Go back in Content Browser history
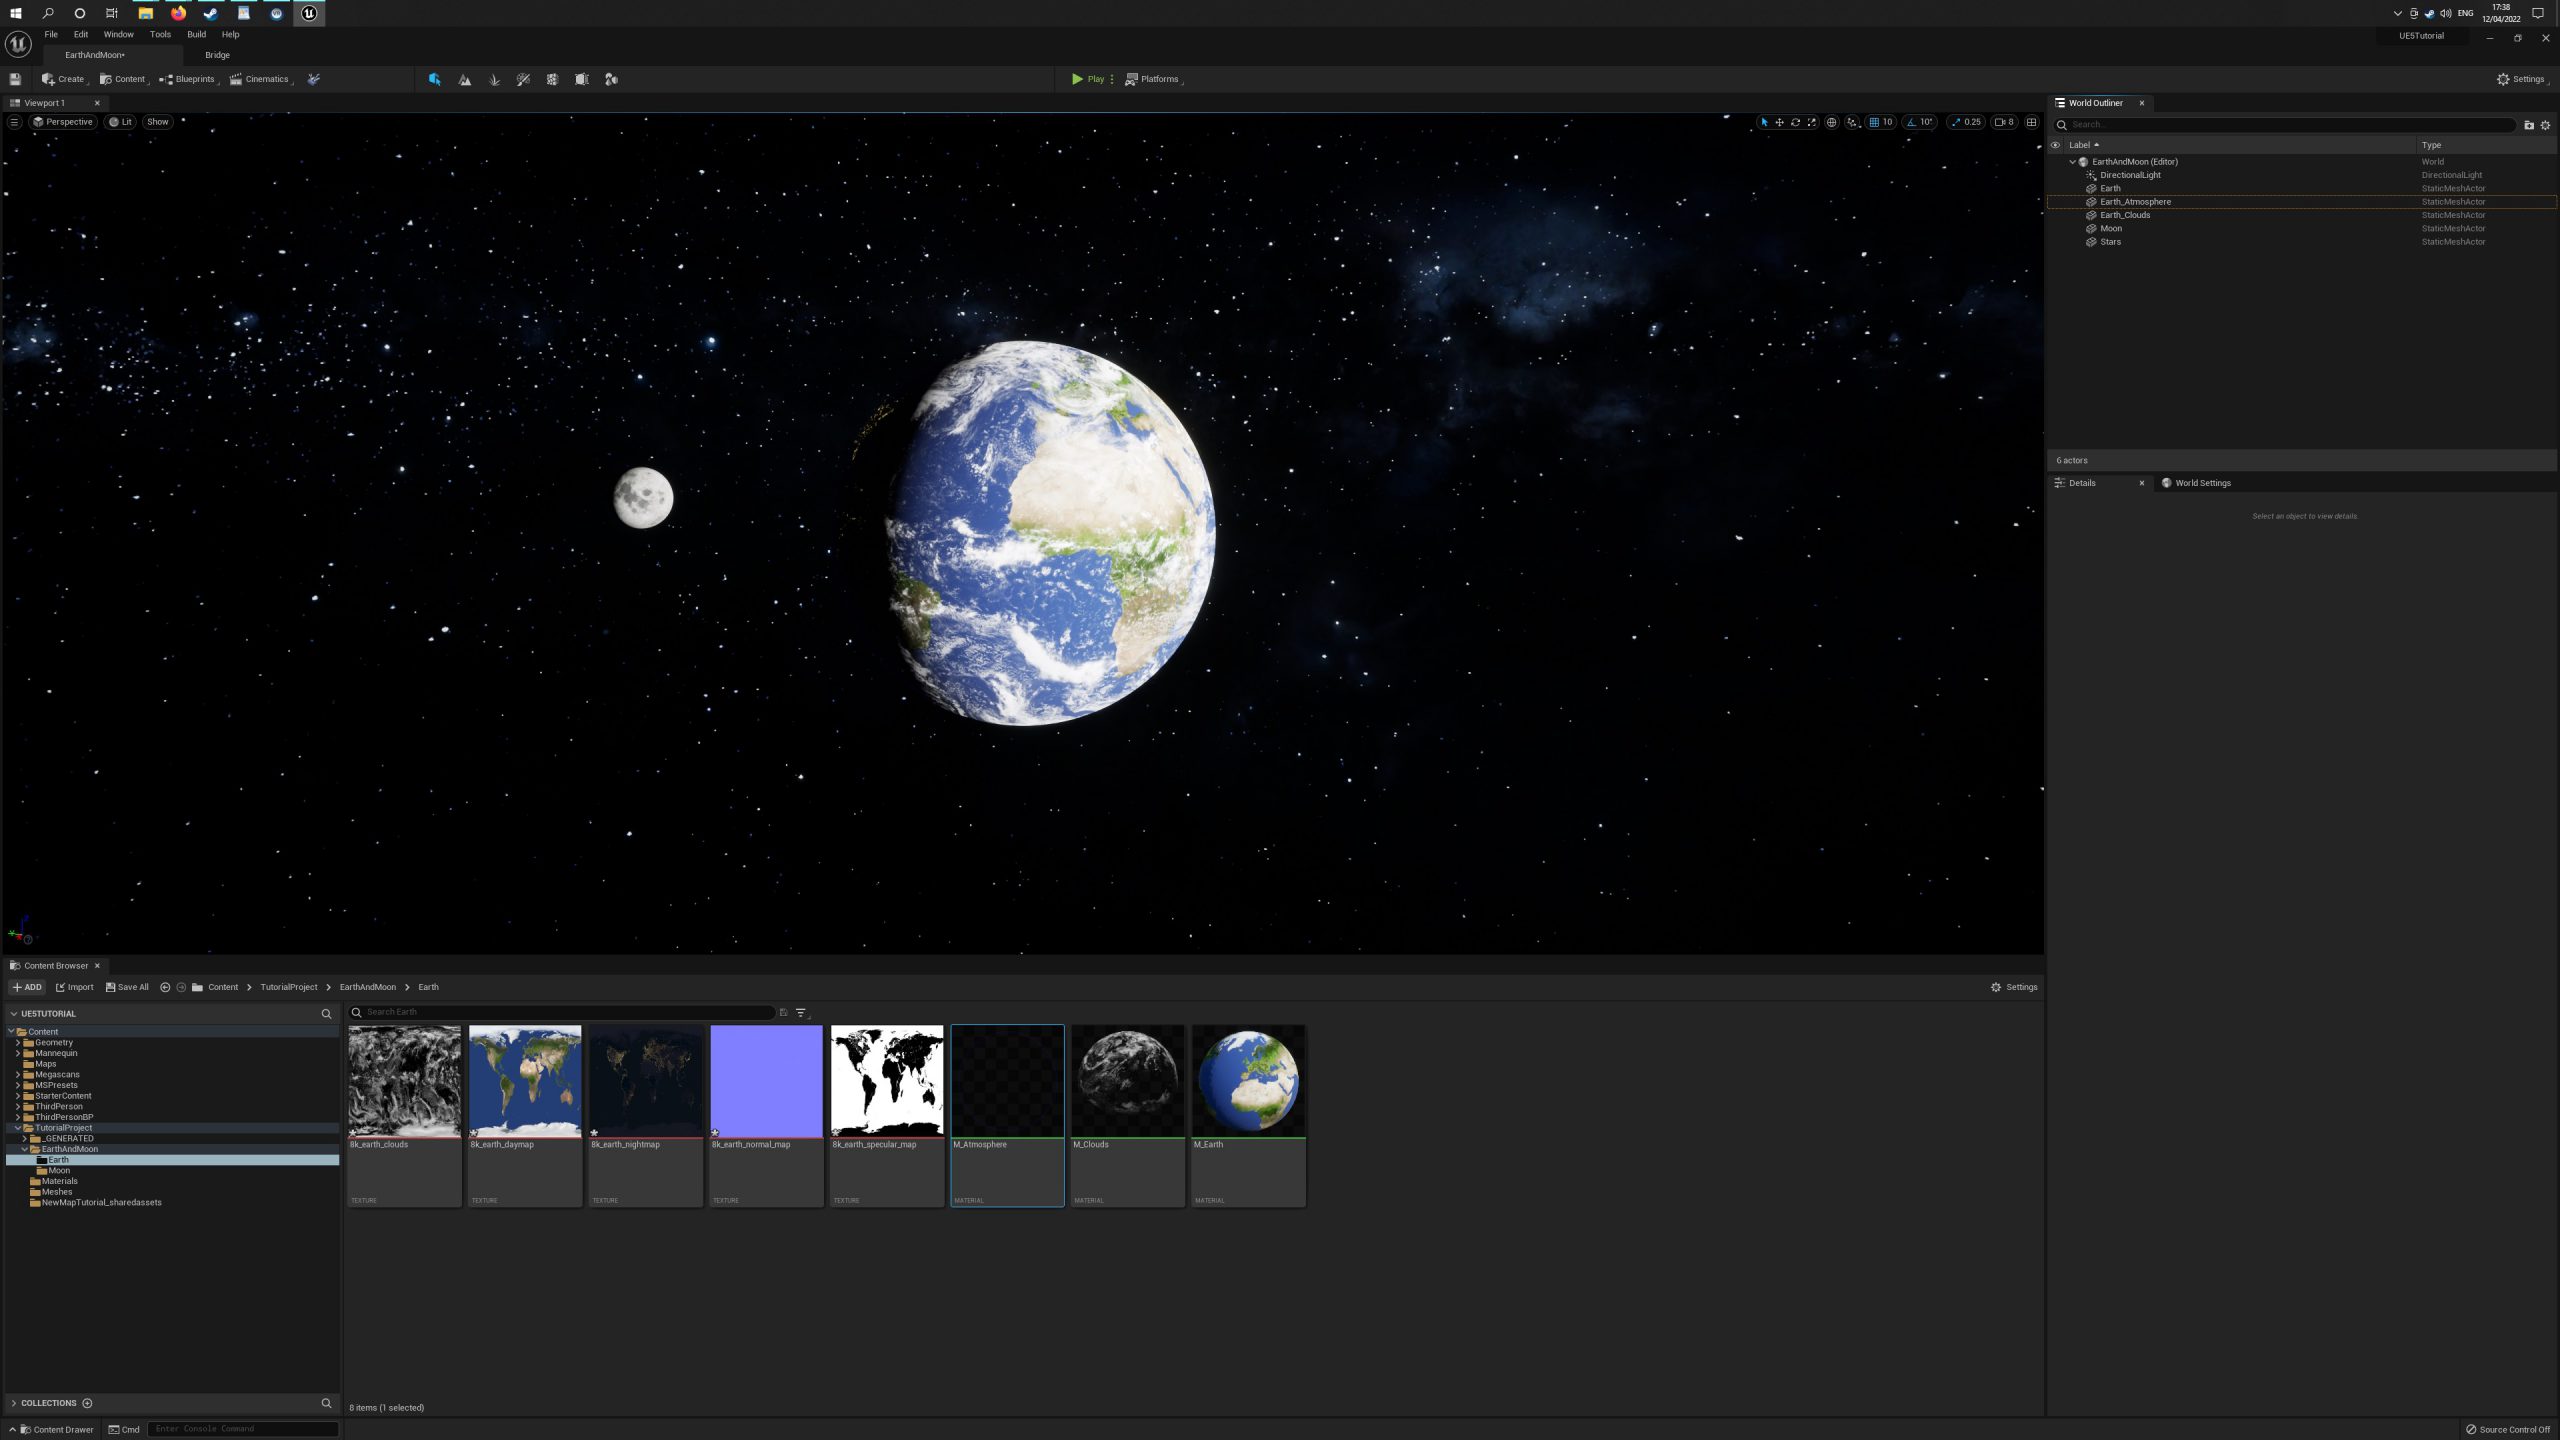 coord(165,987)
